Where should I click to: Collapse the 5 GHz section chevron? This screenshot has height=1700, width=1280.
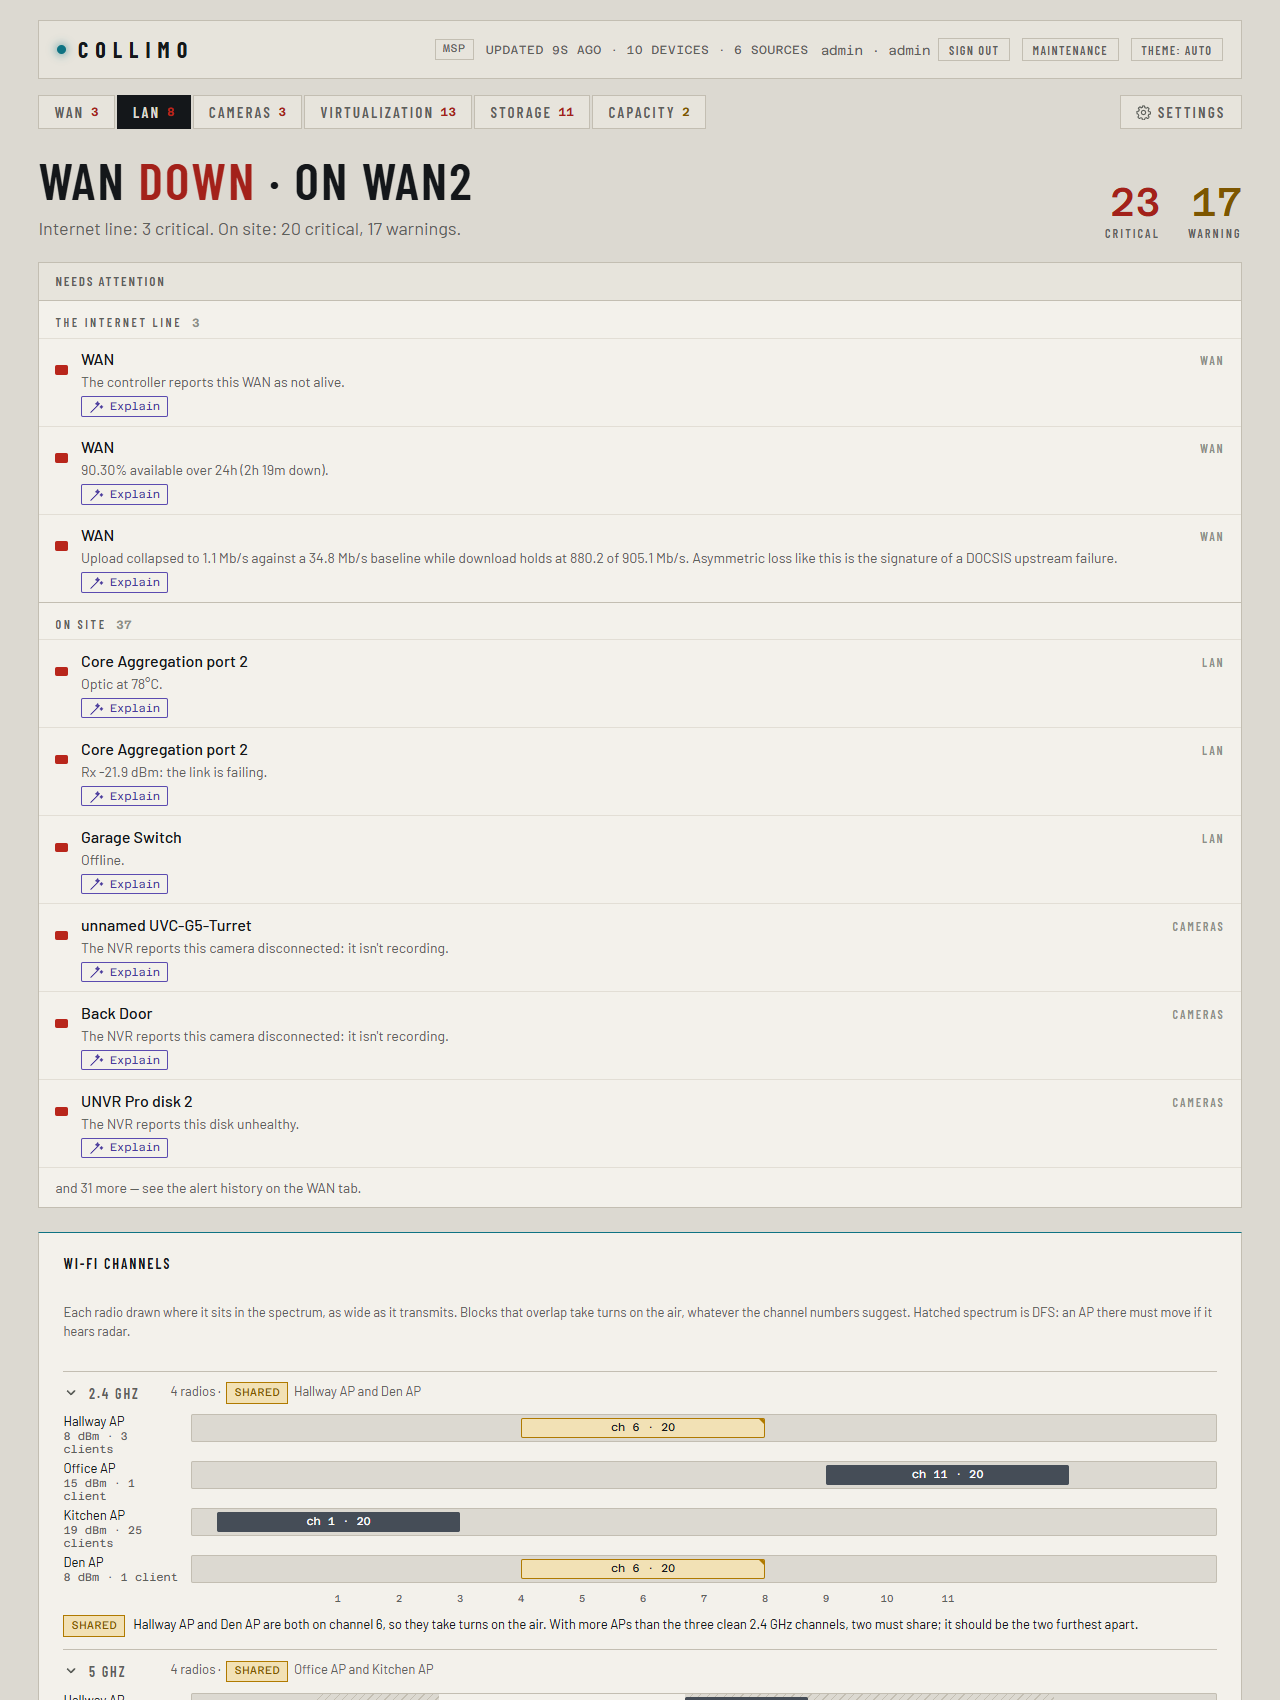coord(71,1671)
